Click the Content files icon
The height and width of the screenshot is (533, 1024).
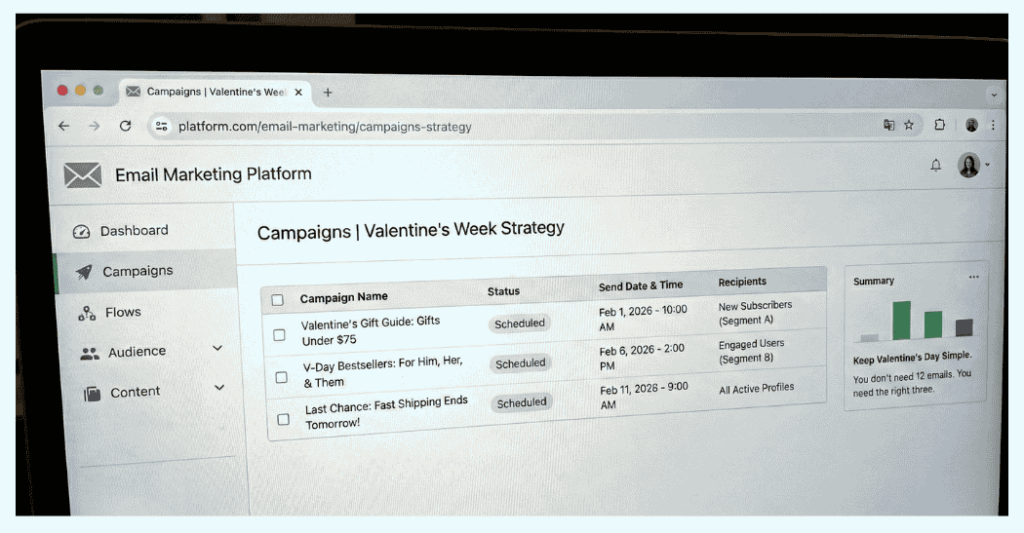(92, 393)
